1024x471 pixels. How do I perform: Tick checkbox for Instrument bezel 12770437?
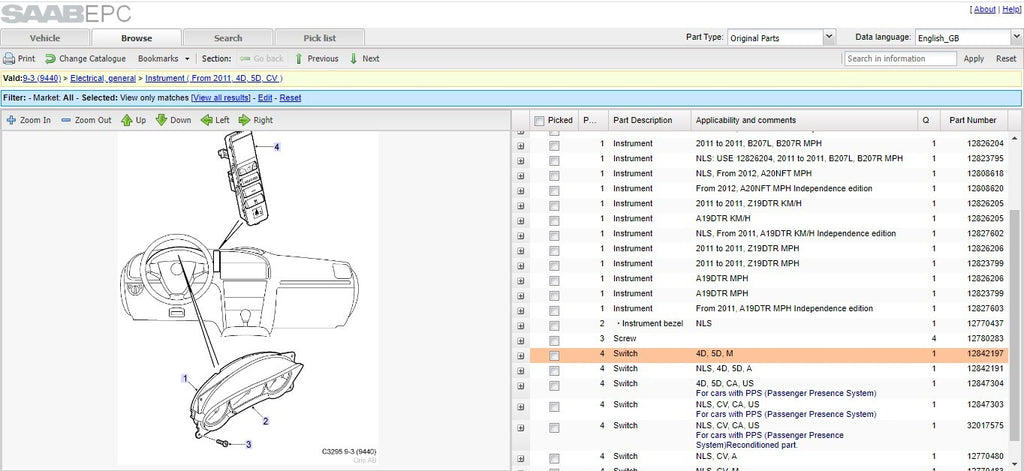(x=554, y=326)
